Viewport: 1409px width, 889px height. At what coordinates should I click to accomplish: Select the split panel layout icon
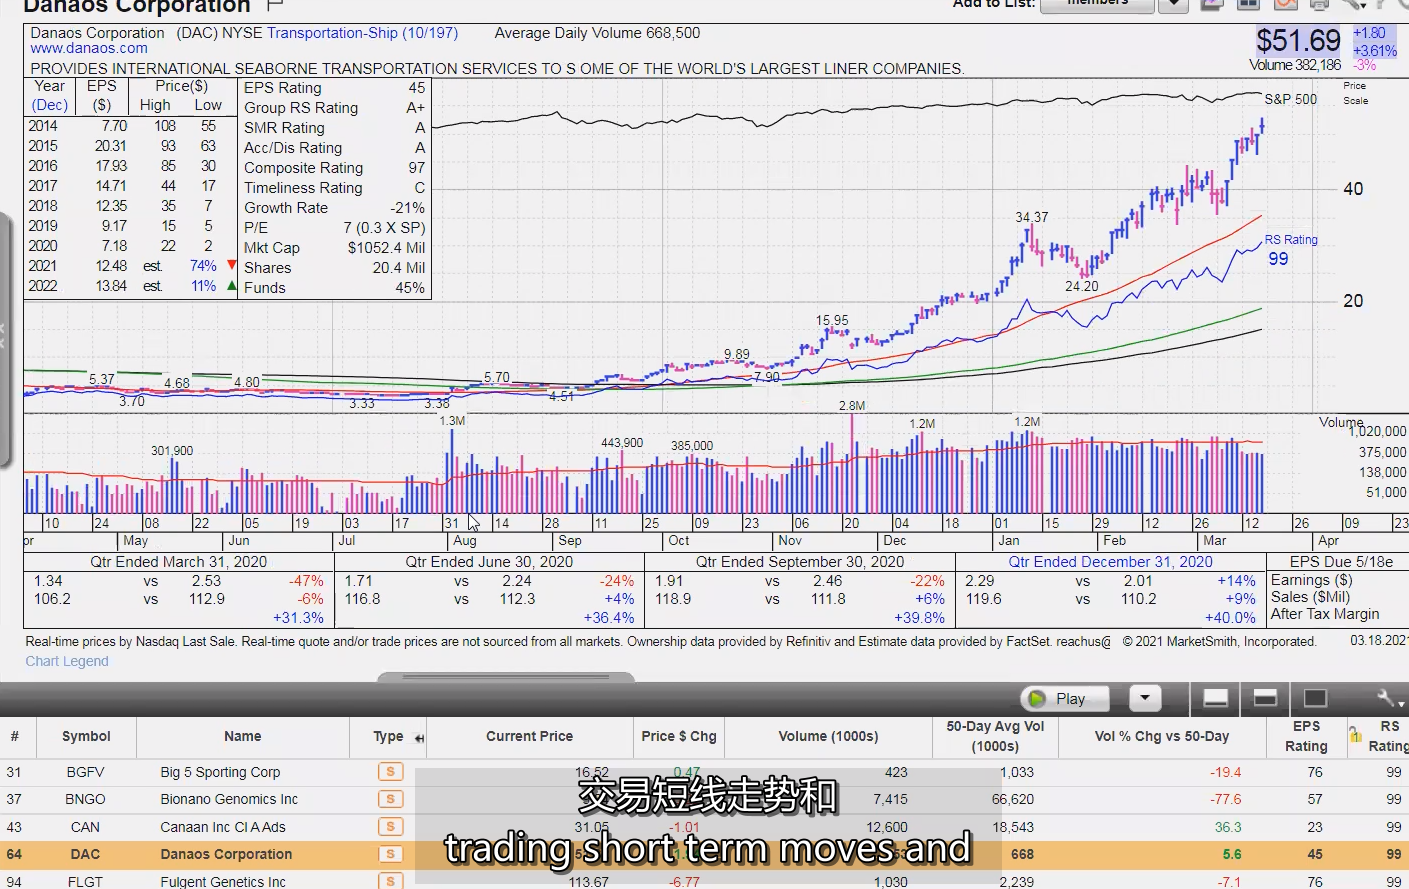[1265, 698]
